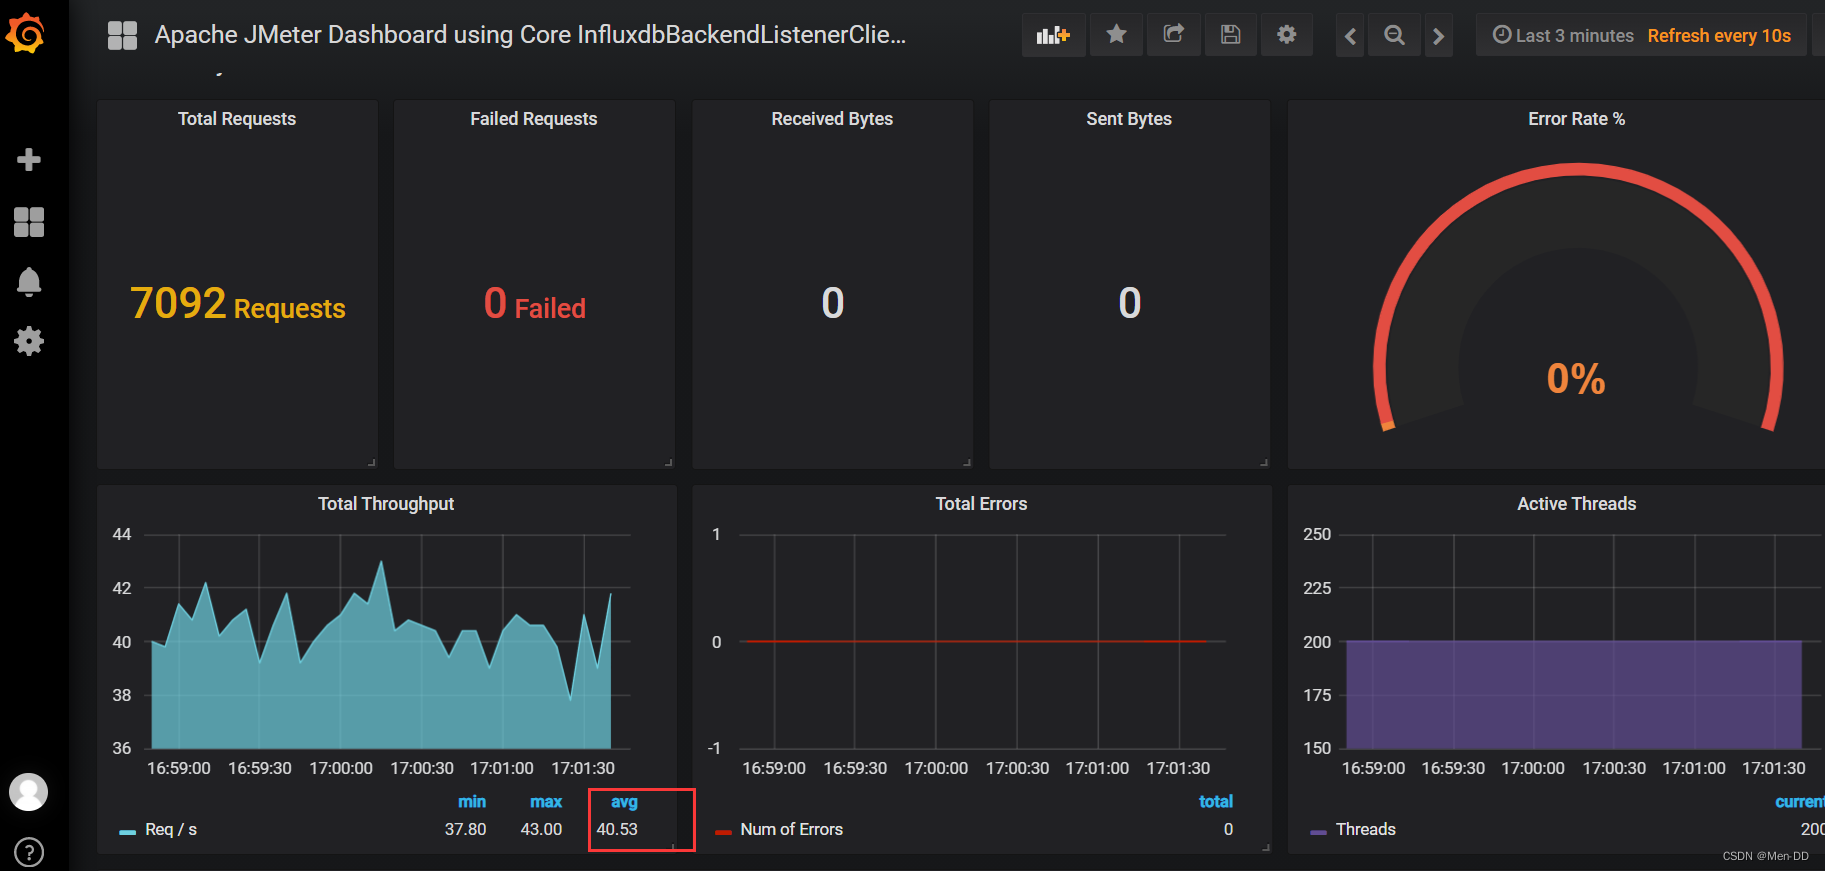Sort Total Throughput legend by avg
This screenshot has height=871, width=1825.
(624, 802)
